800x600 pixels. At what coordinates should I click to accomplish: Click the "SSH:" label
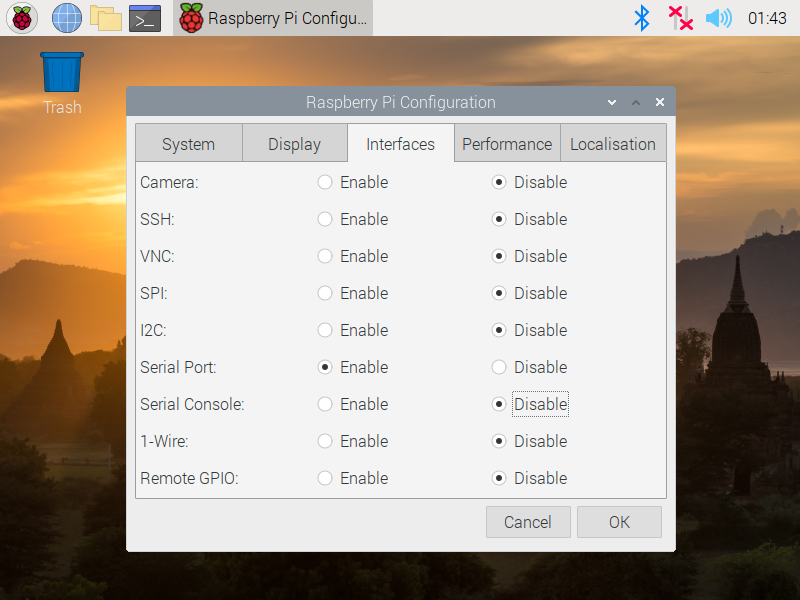click(157, 219)
